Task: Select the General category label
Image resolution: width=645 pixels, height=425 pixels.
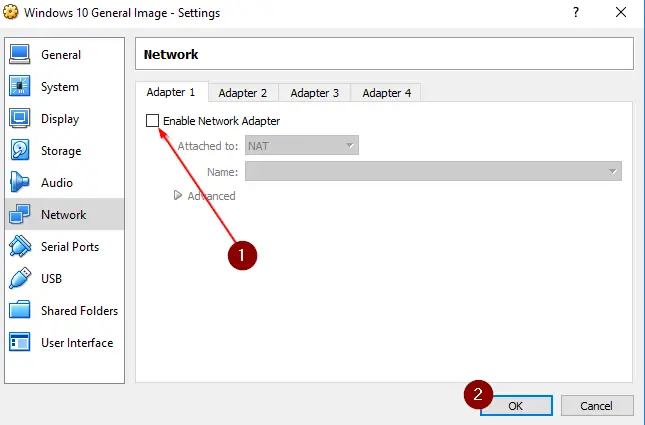Action: tap(61, 55)
